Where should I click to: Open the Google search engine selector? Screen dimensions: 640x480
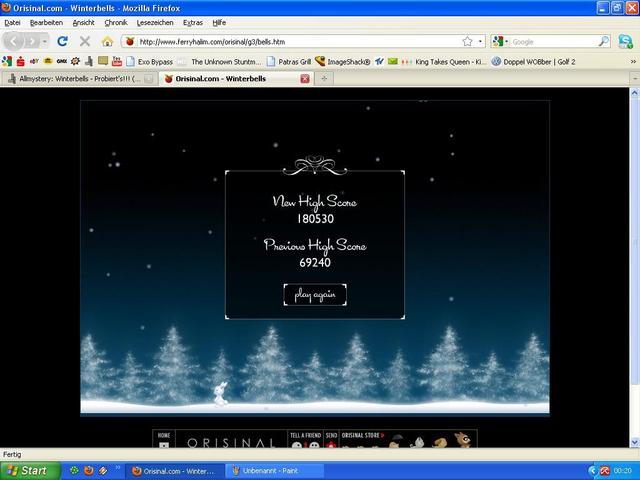pos(500,41)
